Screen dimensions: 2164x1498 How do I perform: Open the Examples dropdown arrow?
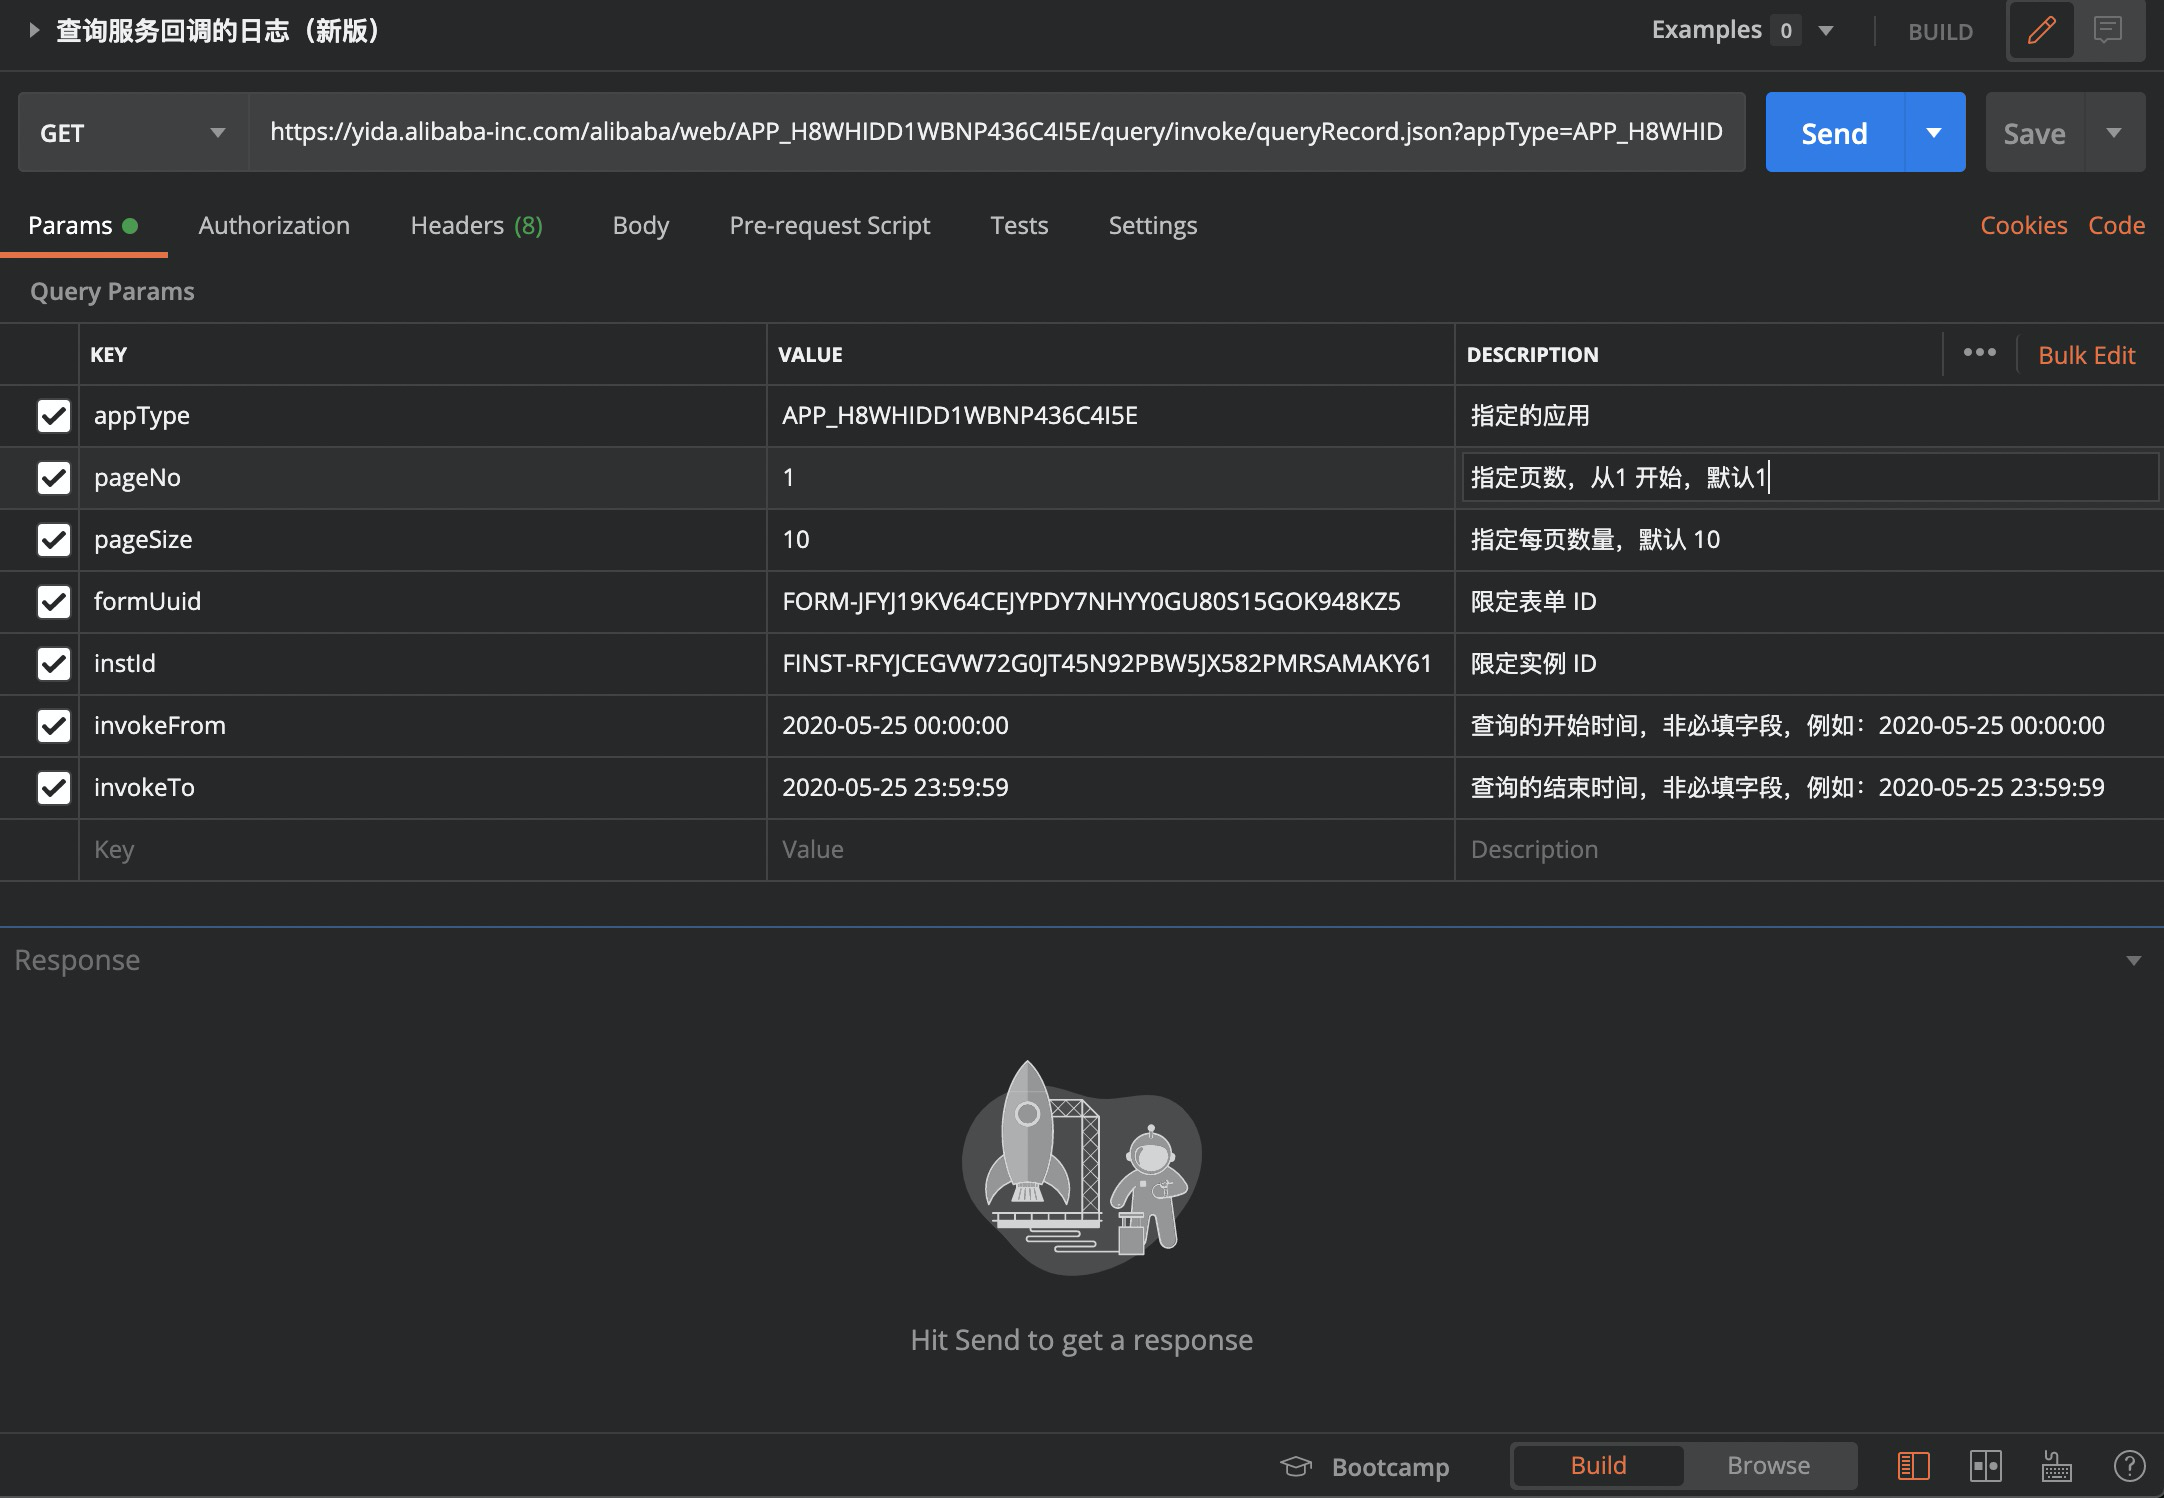click(x=1826, y=31)
